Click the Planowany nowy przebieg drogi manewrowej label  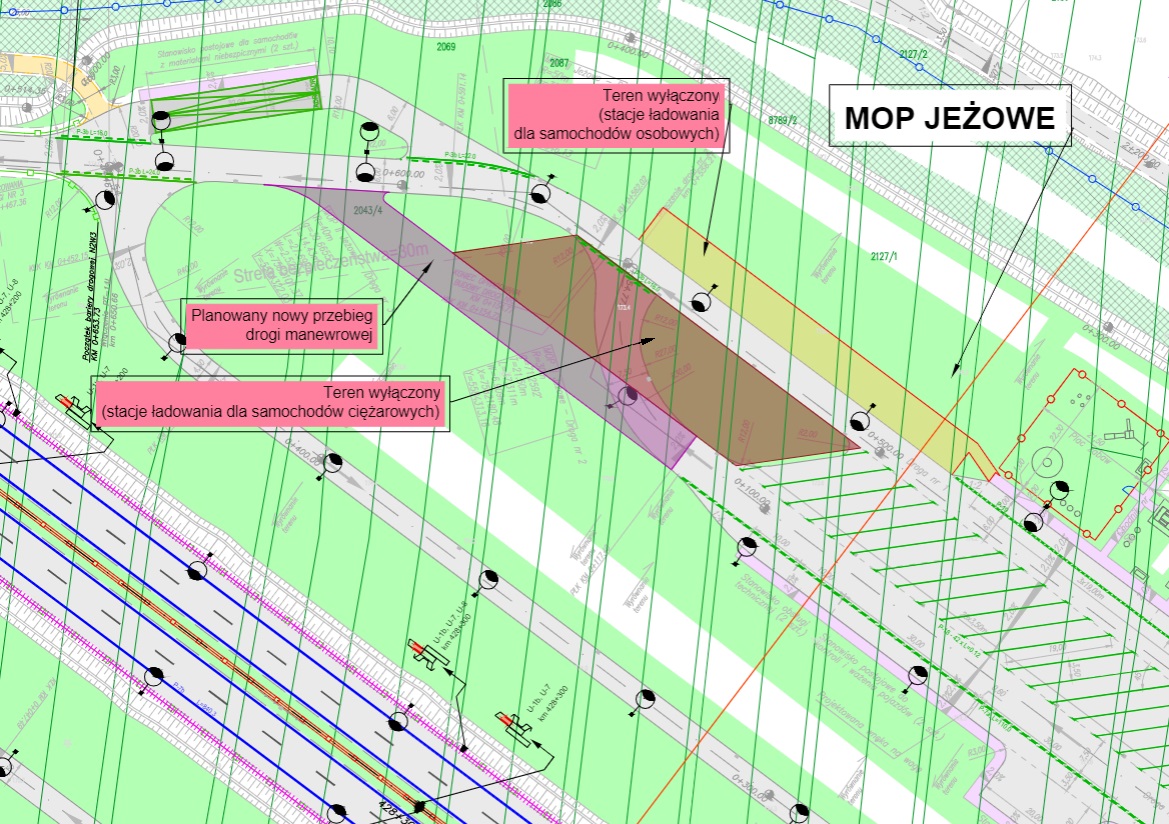[283, 324]
